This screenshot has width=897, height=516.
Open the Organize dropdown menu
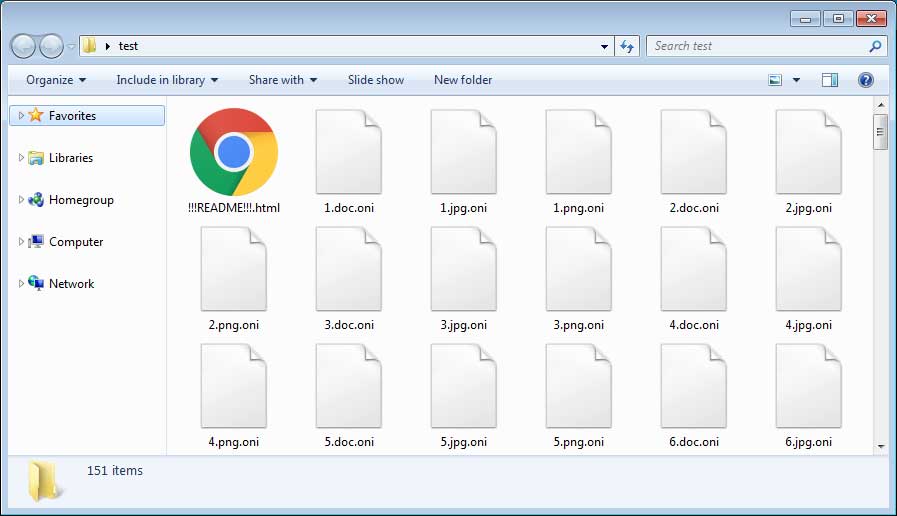point(56,80)
